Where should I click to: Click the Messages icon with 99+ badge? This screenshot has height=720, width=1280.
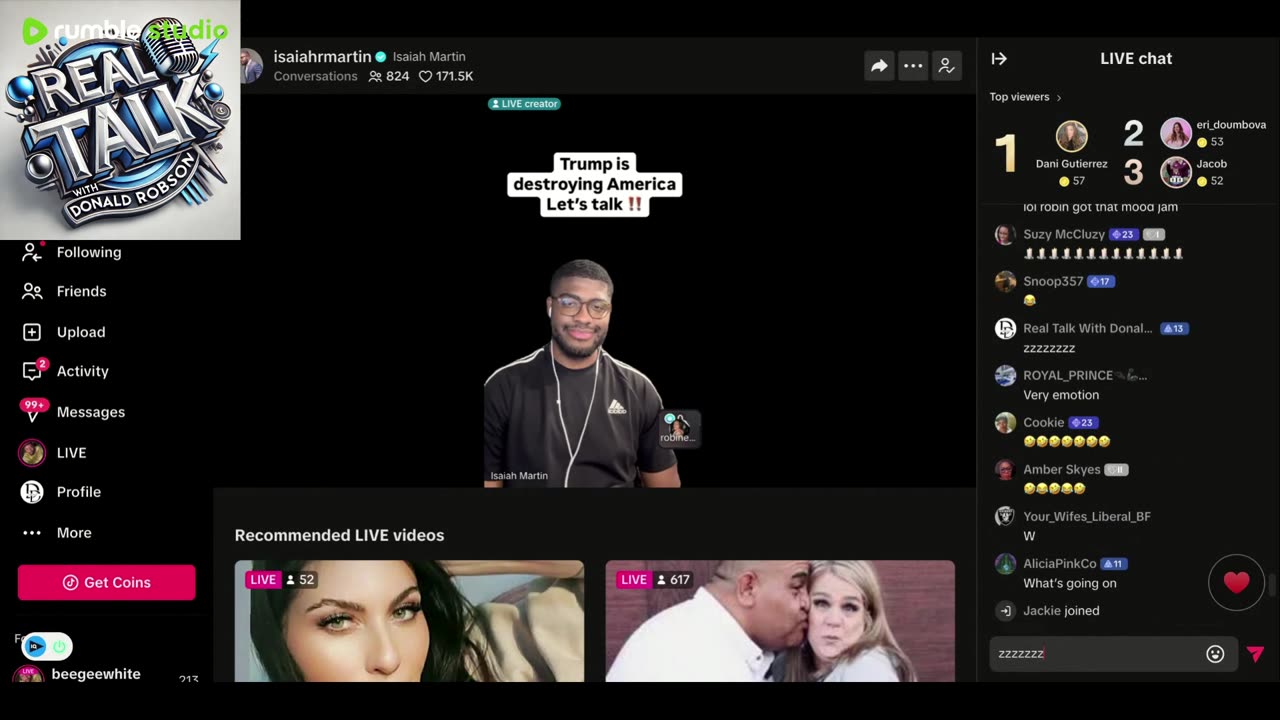33,411
